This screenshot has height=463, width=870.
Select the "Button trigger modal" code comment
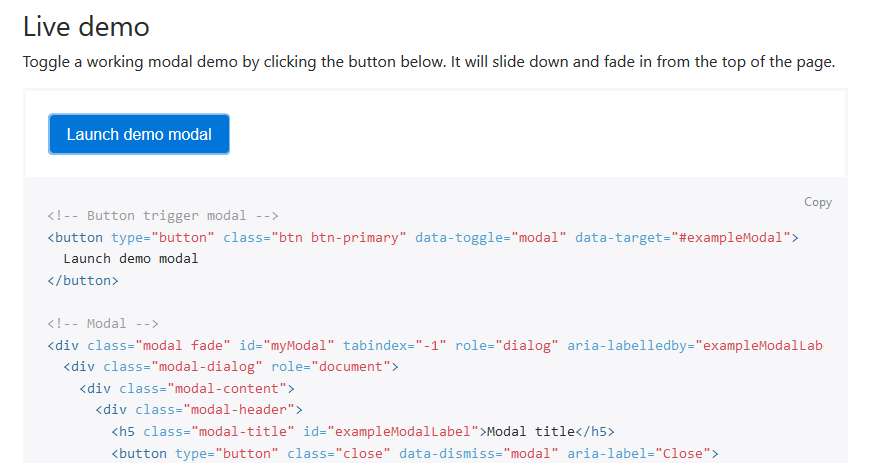(163, 215)
